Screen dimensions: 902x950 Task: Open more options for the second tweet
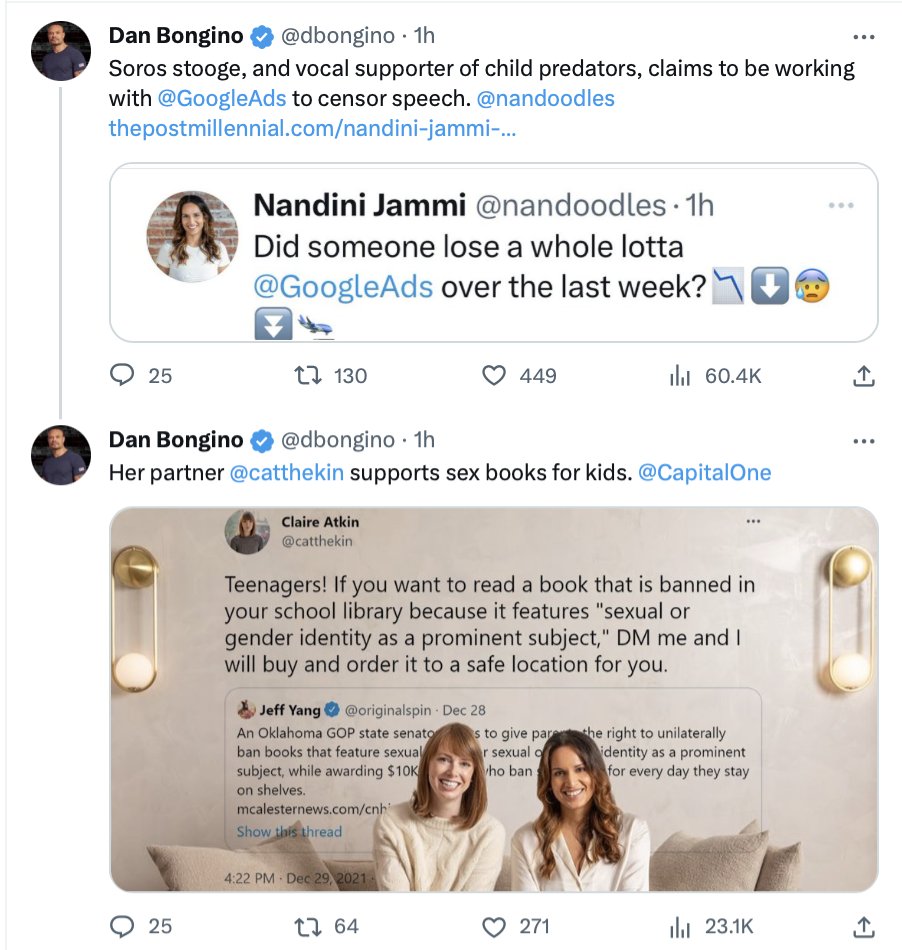(863, 441)
